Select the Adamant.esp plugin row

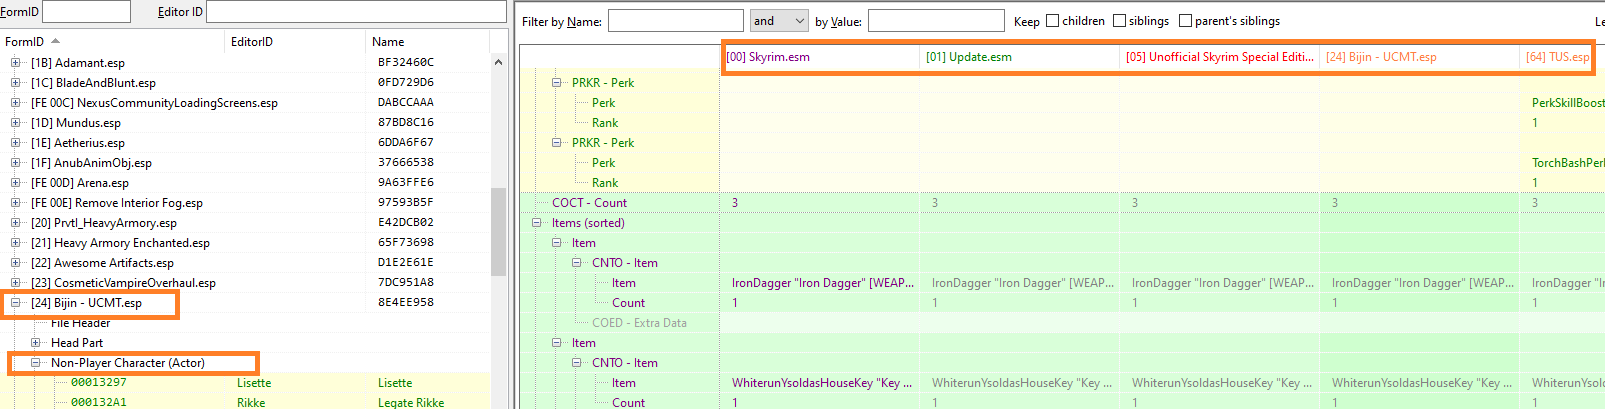click(245, 63)
